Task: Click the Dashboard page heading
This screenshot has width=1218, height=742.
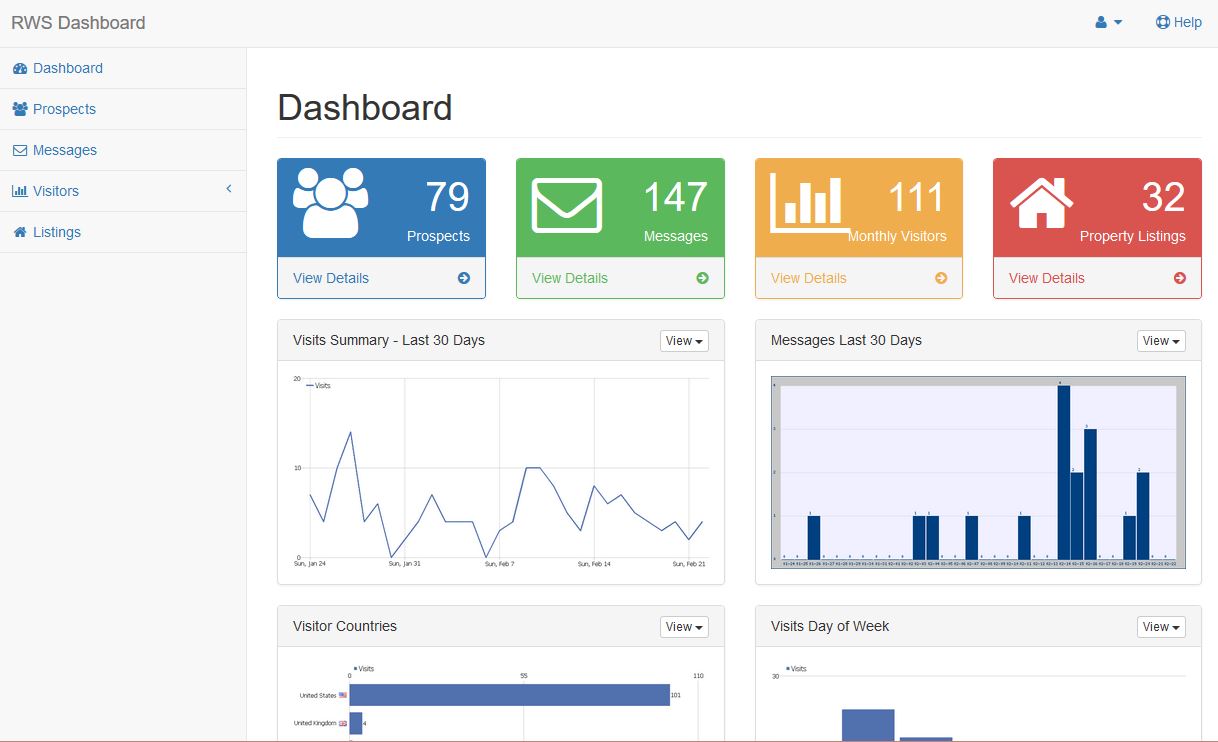Action: pyautogui.click(x=365, y=107)
